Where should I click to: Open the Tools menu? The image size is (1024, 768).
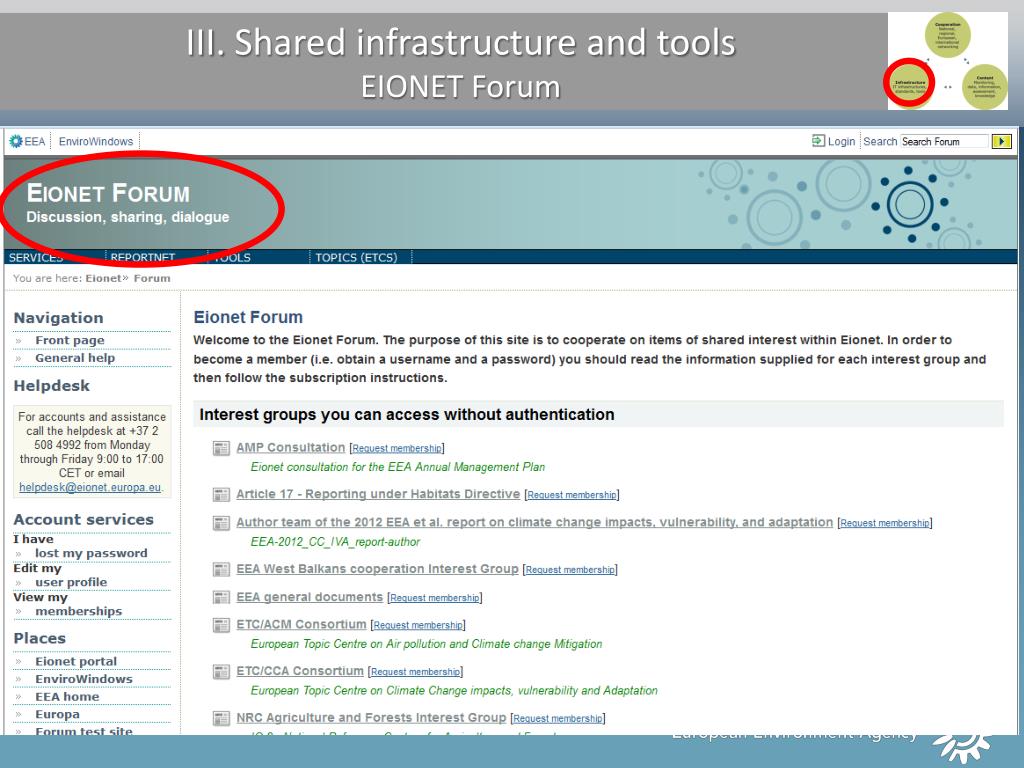[x=232, y=257]
